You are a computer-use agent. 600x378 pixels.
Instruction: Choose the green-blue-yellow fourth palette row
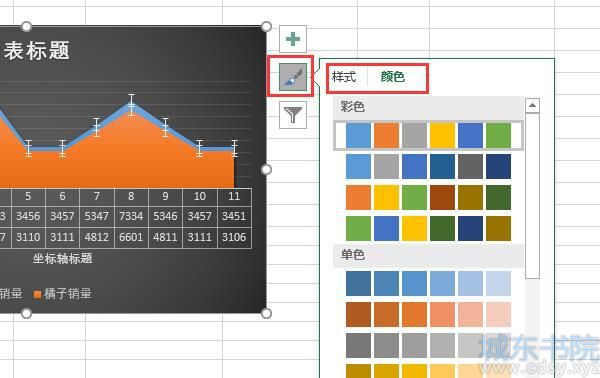(x=428, y=228)
